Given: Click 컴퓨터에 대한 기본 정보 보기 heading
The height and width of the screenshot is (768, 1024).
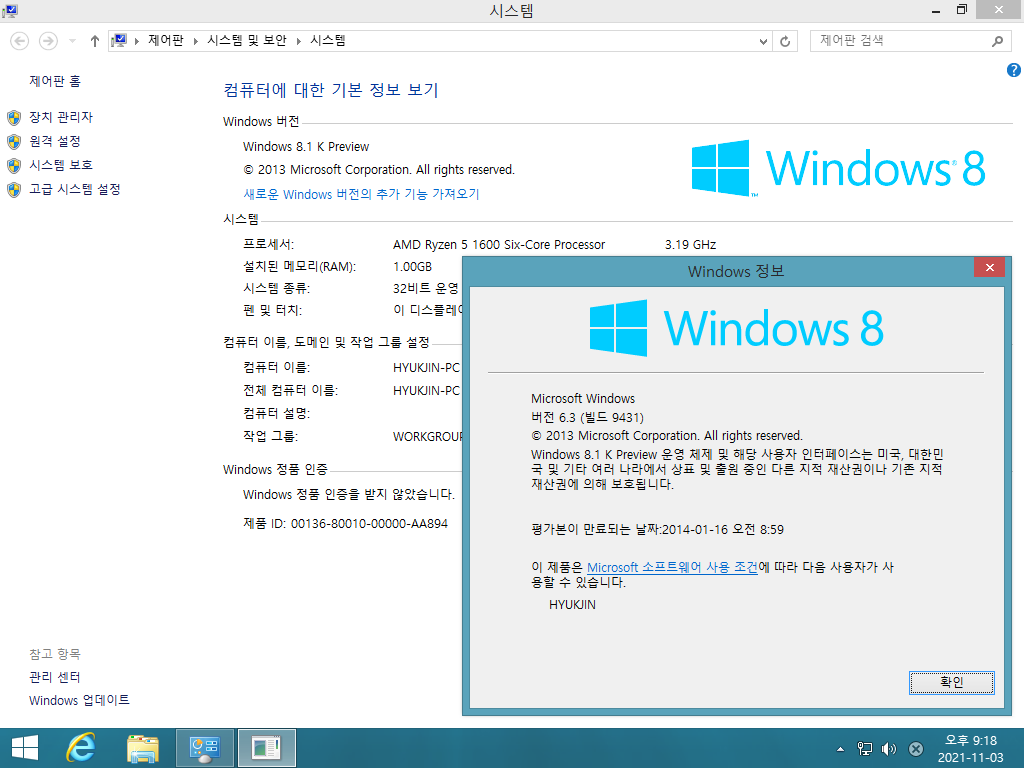Looking at the screenshot, I should [330, 89].
